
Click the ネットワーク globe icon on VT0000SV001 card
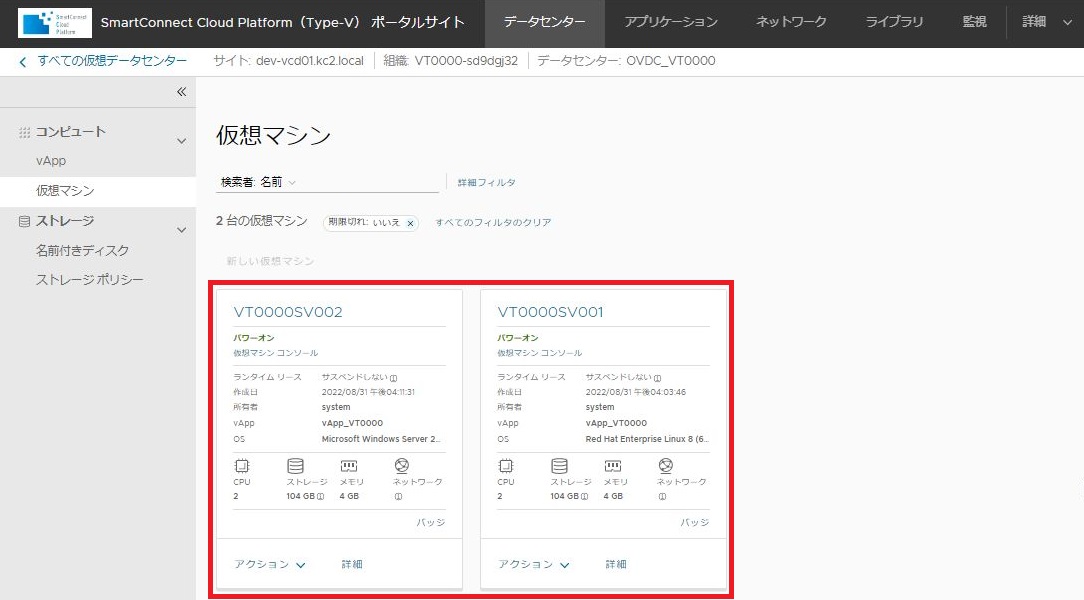tap(666, 465)
